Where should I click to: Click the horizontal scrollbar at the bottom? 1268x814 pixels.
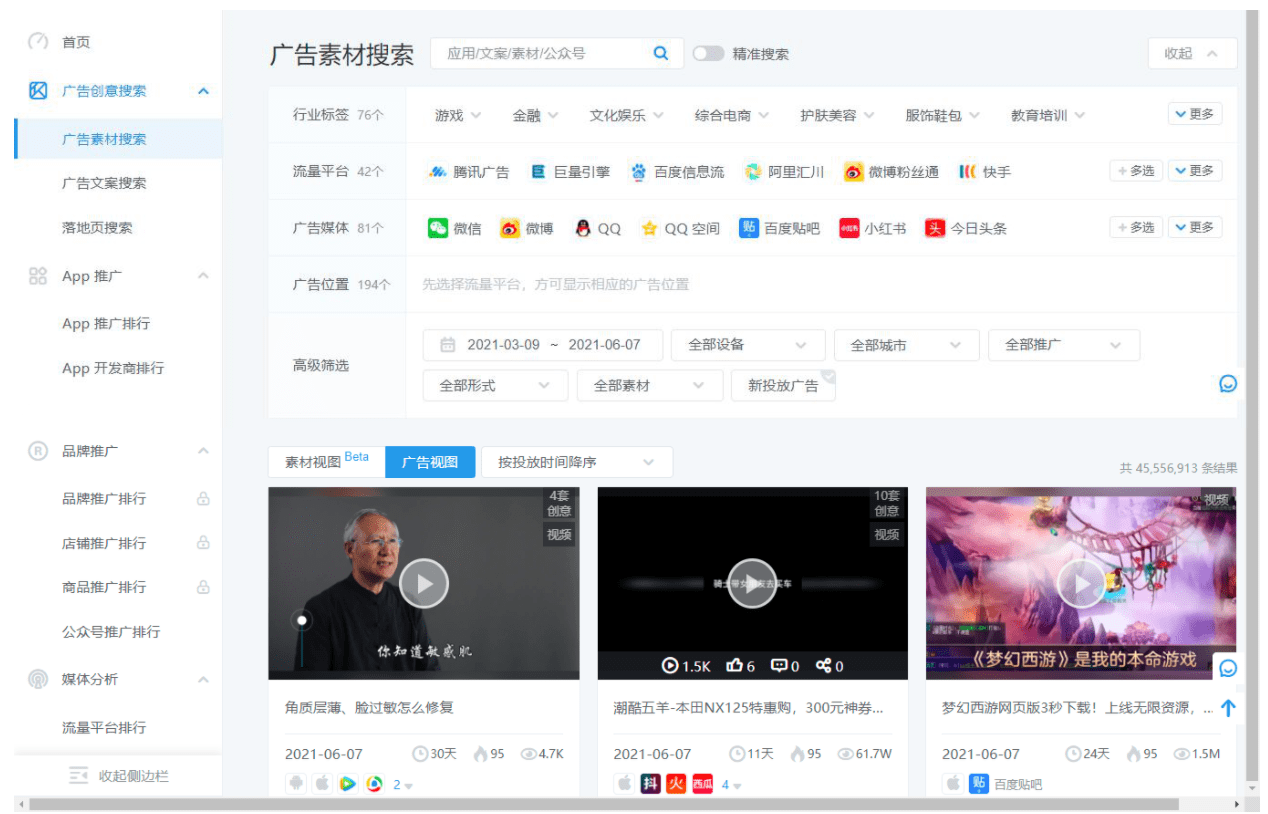(x=603, y=804)
